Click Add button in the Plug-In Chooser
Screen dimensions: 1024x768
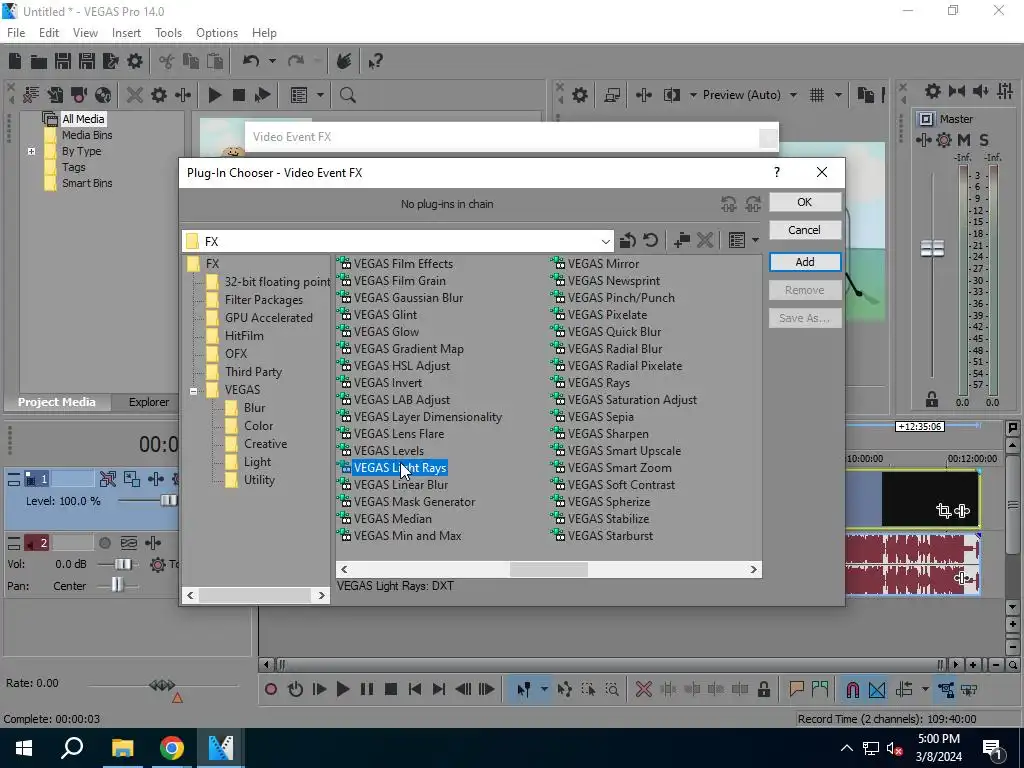pos(805,262)
